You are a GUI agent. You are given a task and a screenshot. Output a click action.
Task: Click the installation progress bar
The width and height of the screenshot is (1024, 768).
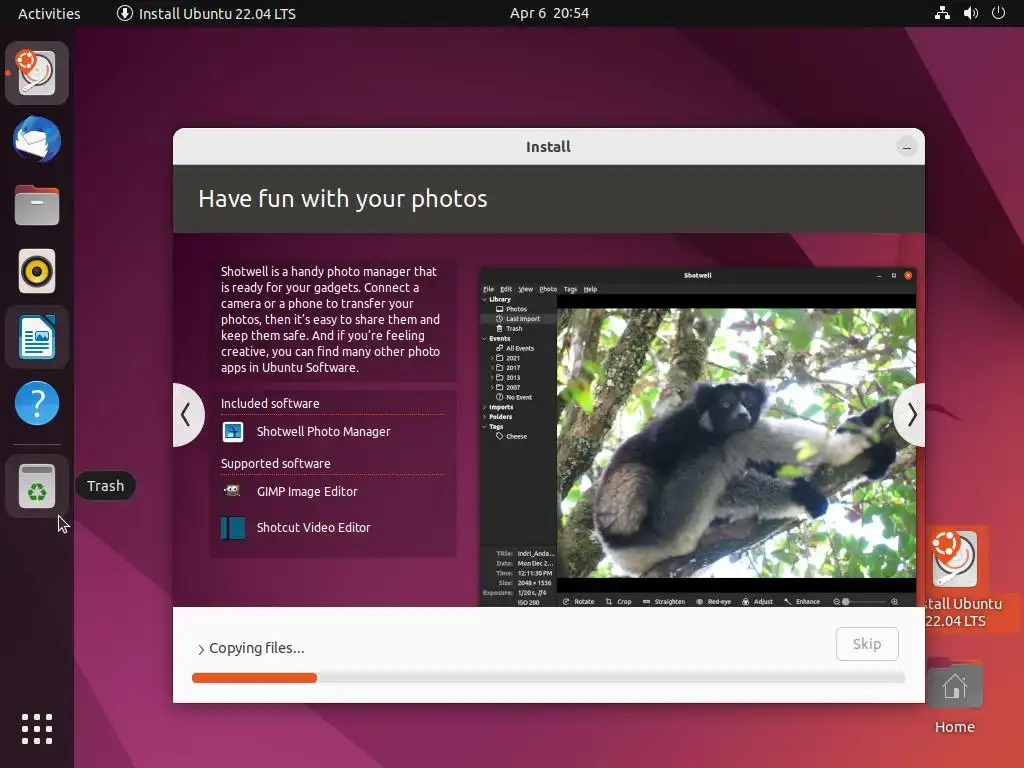pyautogui.click(x=548, y=678)
